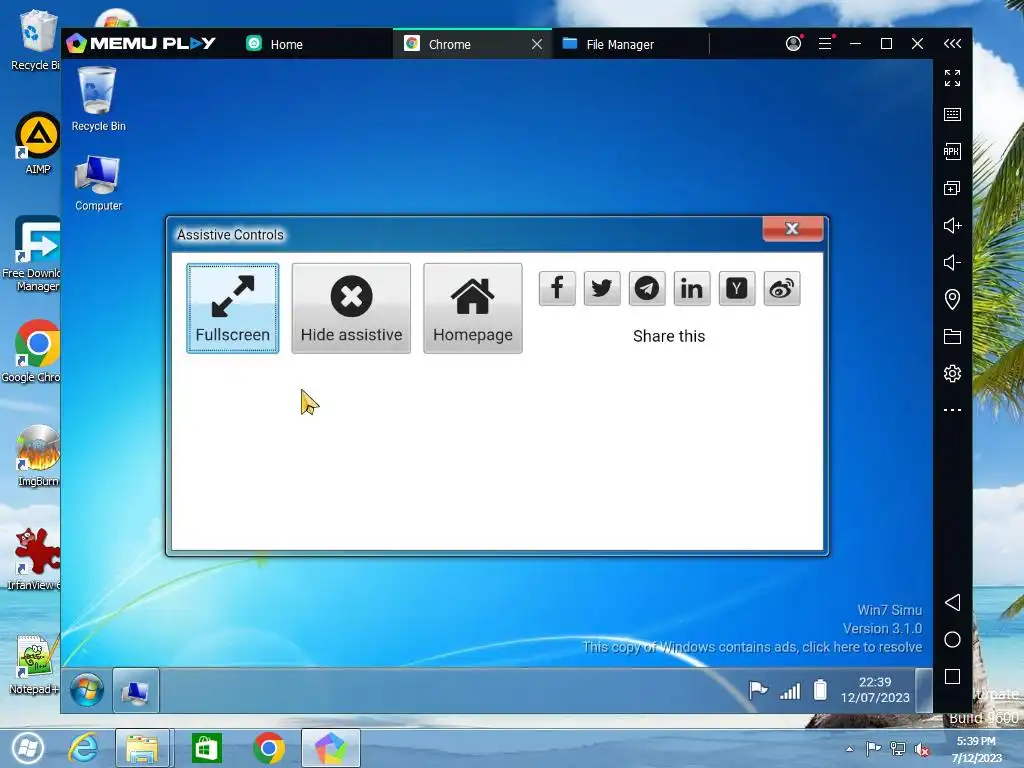This screenshot has height=768, width=1024.
Task: Show more MEmu sidebar tools (three dots)
Action: pyautogui.click(x=952, y=410)
